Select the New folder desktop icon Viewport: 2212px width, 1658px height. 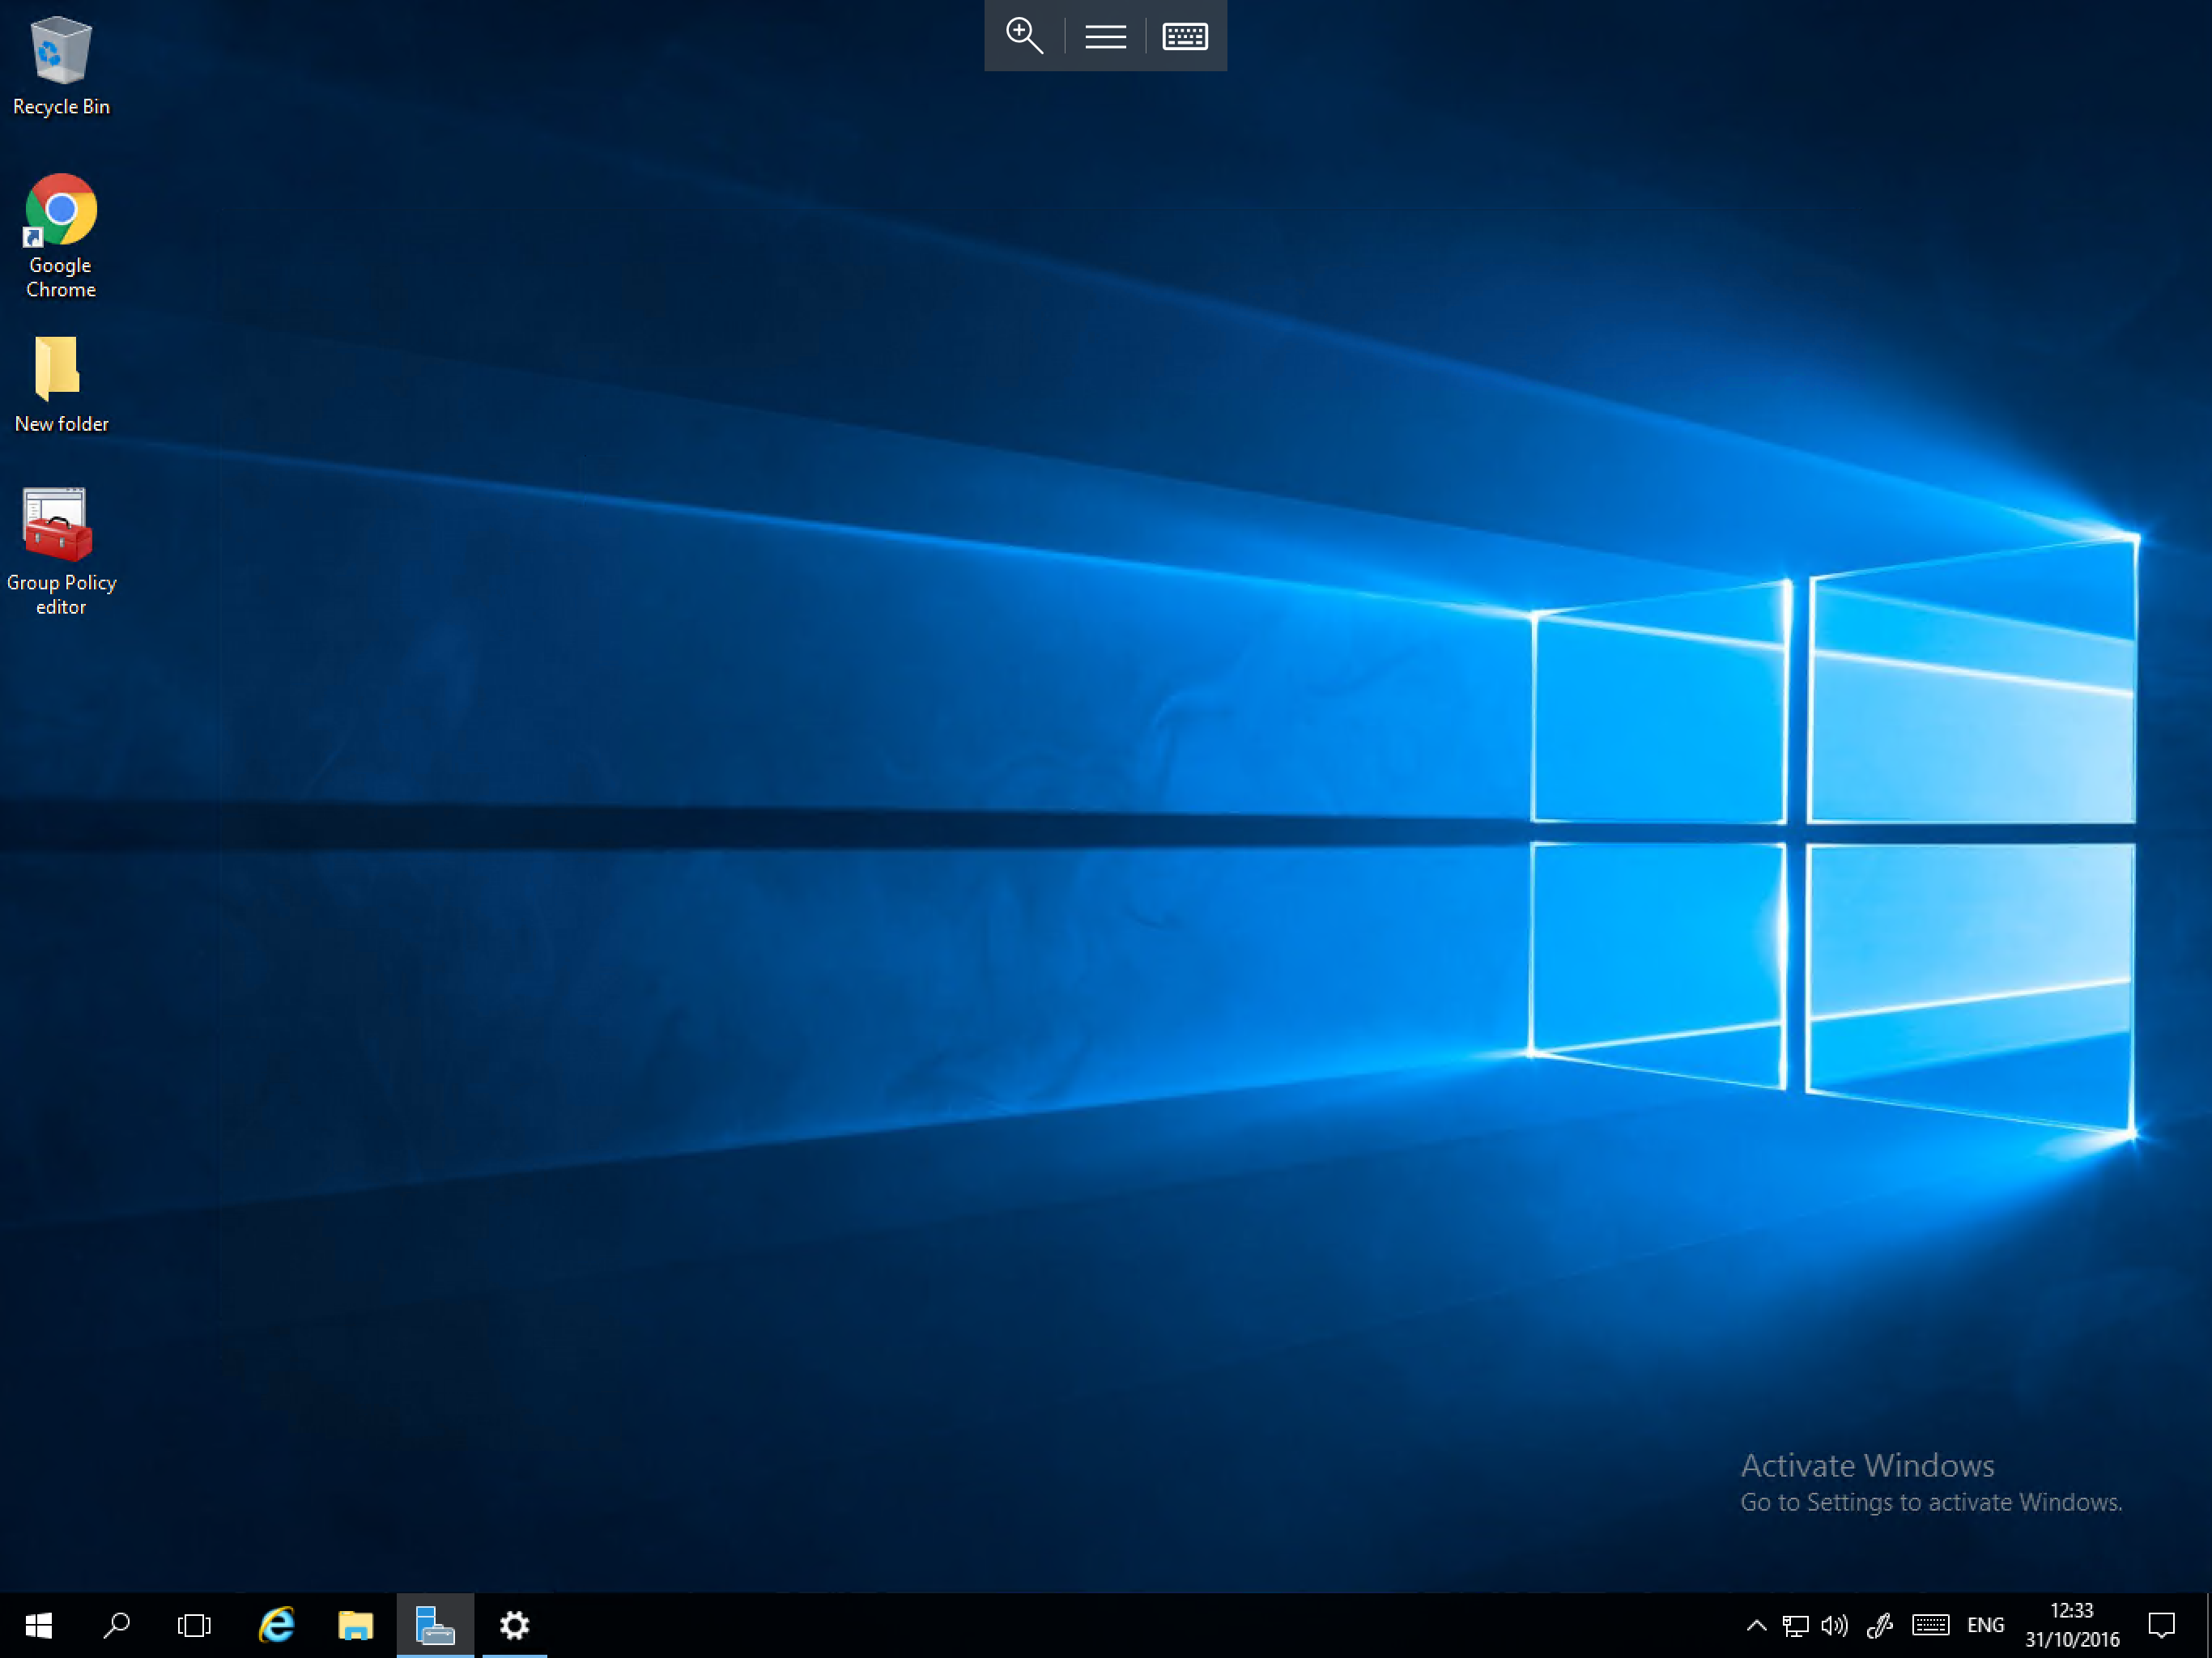[x=61, y=384]
